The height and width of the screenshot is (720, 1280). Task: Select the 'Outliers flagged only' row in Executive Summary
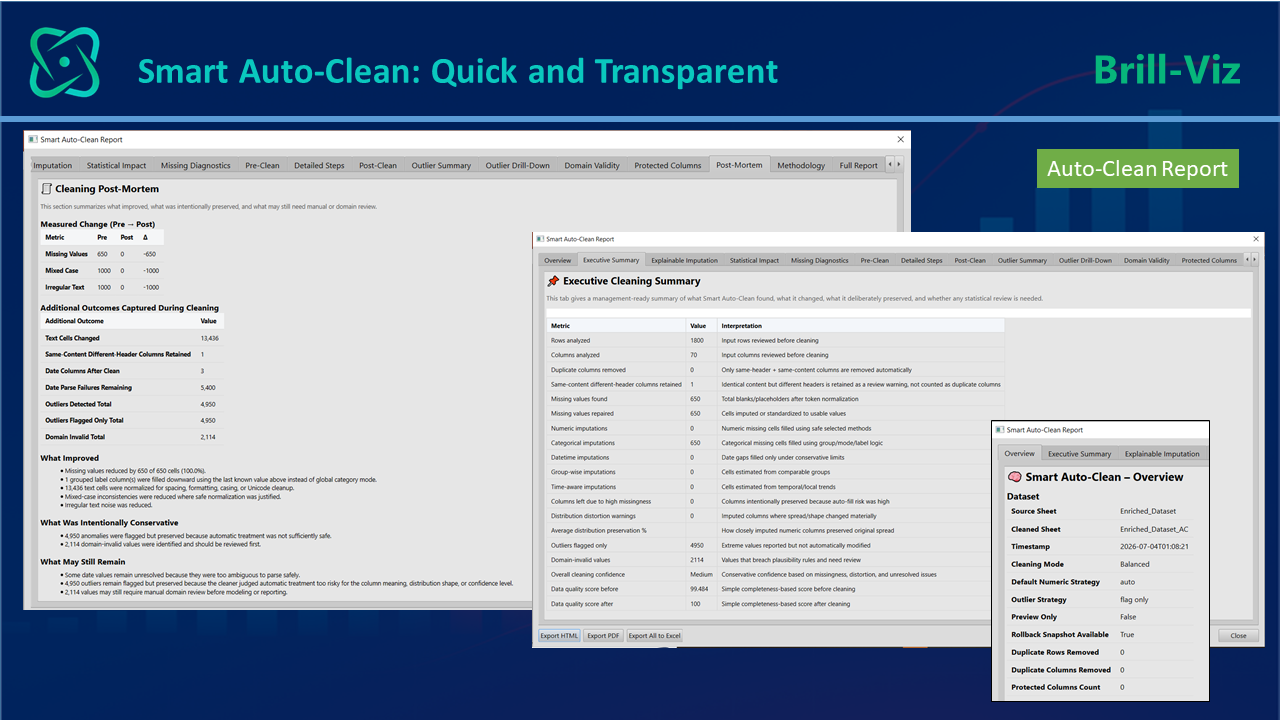(775, 546)
